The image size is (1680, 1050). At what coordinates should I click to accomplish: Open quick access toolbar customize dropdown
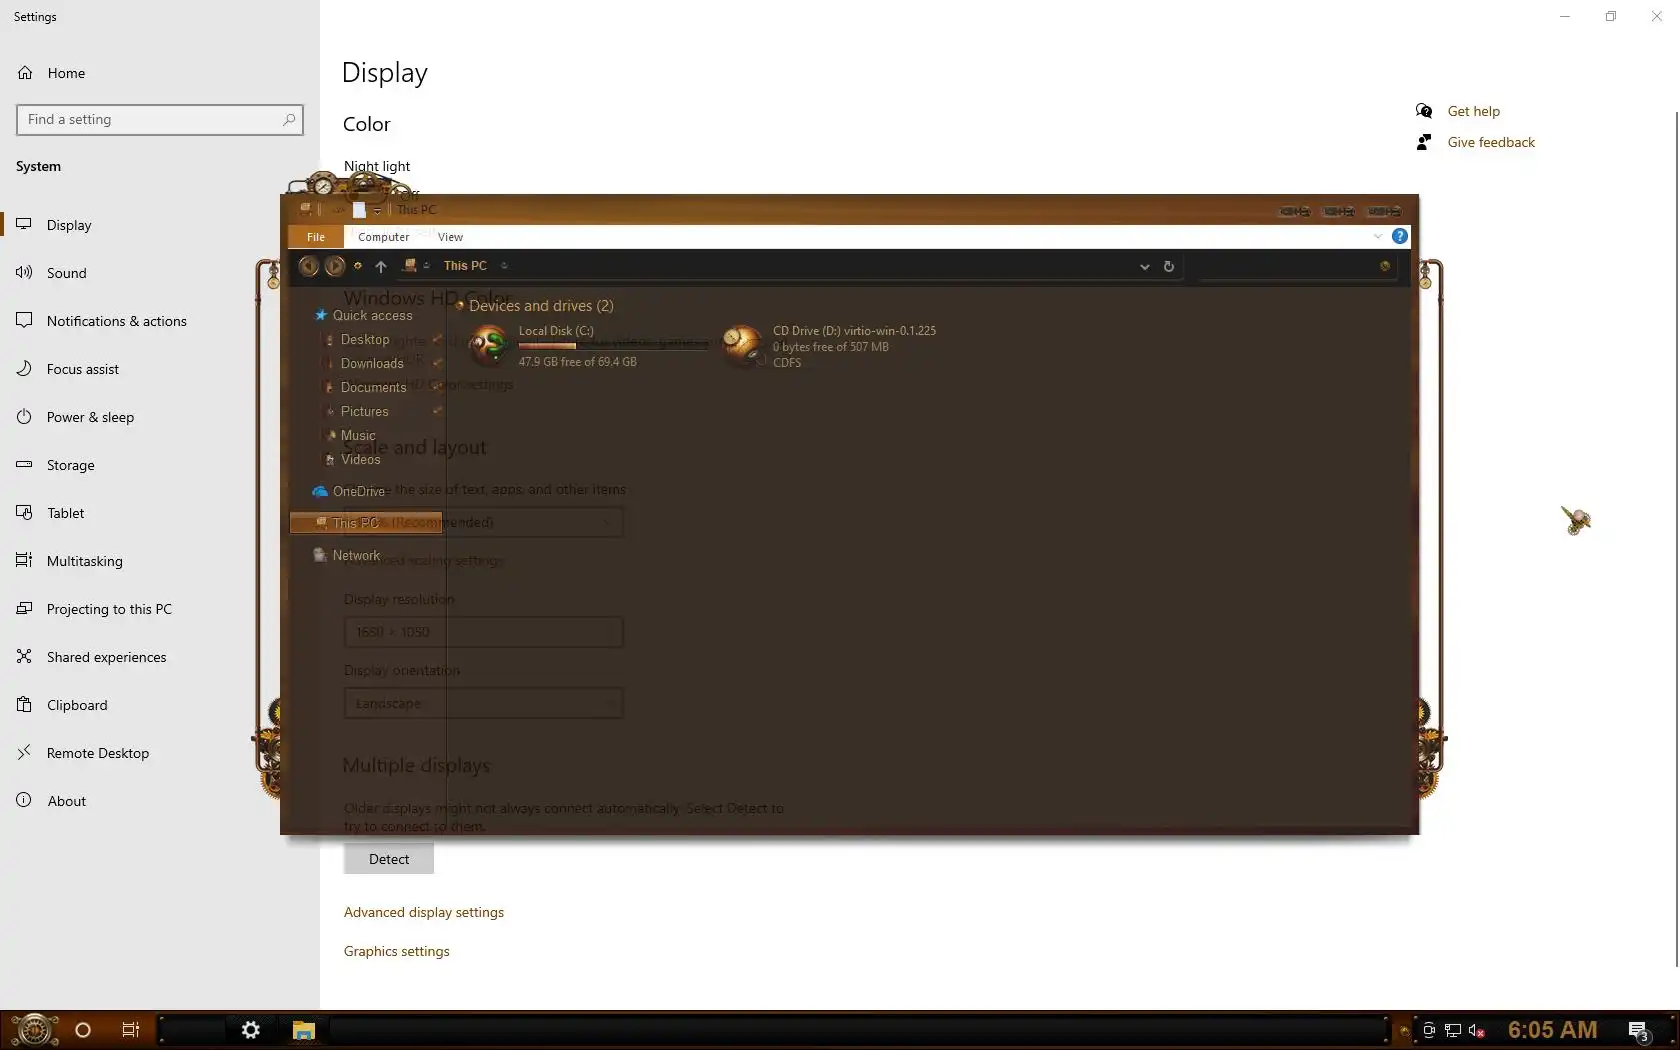click(377, 210)
